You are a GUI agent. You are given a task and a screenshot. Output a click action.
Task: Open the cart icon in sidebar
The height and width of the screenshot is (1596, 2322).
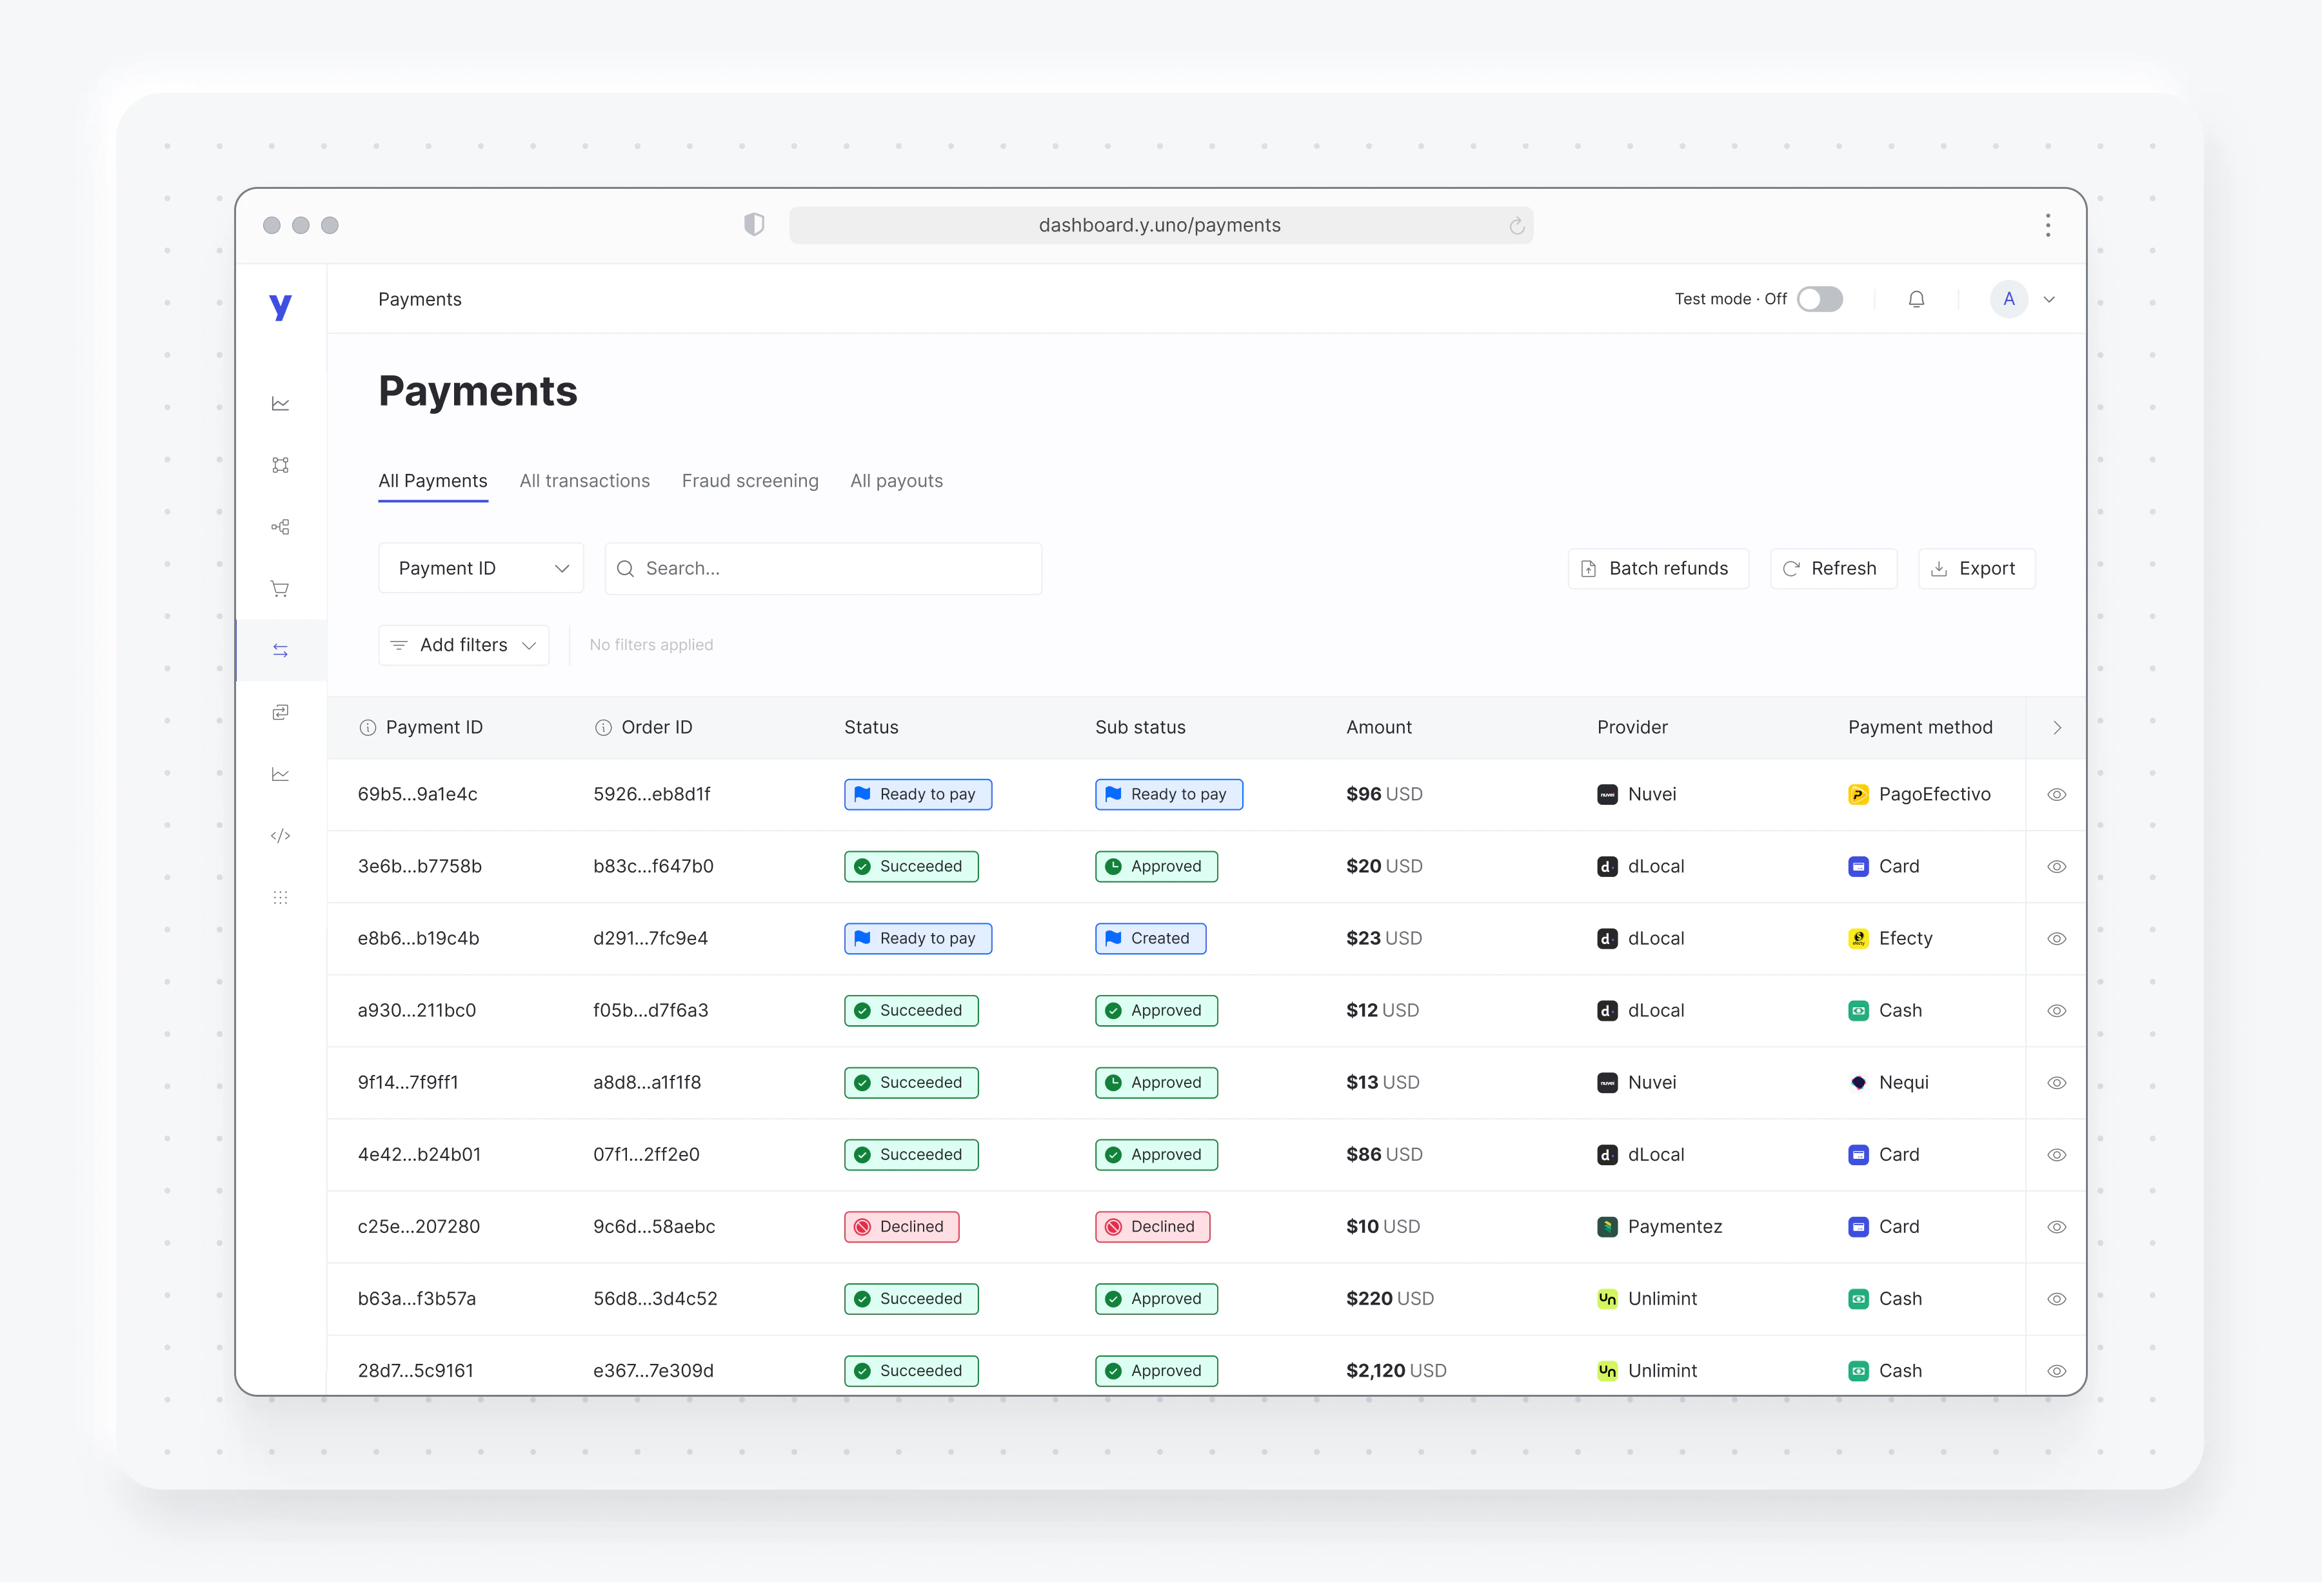tap(280, 589)
